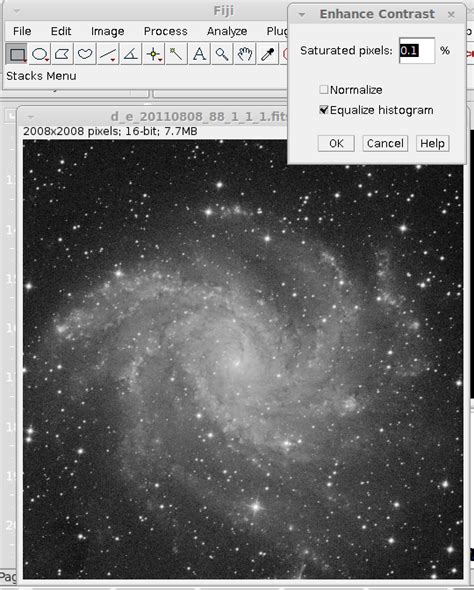Select the Oval selection tool
This screenshot has height=590, width=474.
pos(40,54)
